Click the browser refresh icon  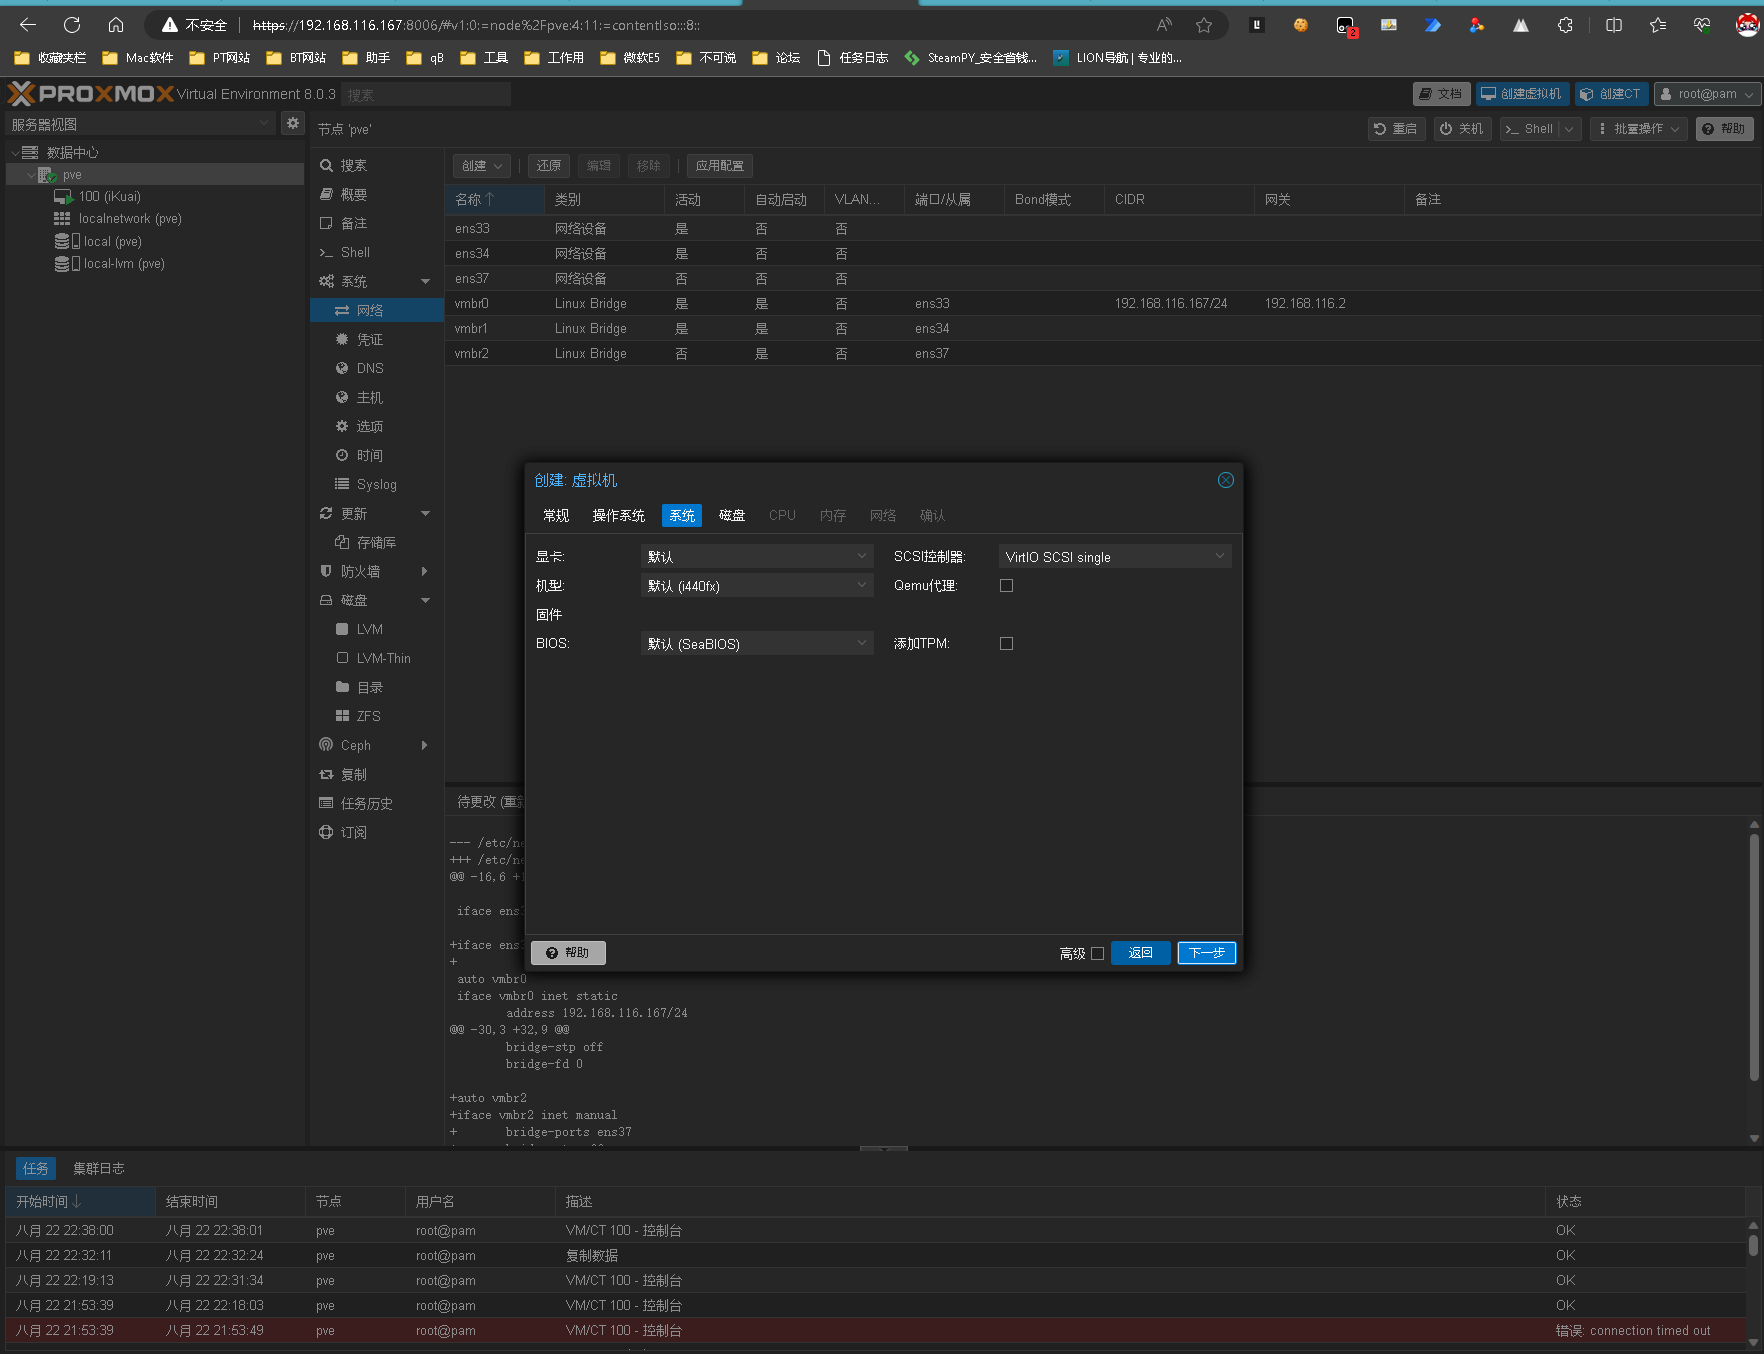pos(72,25)
